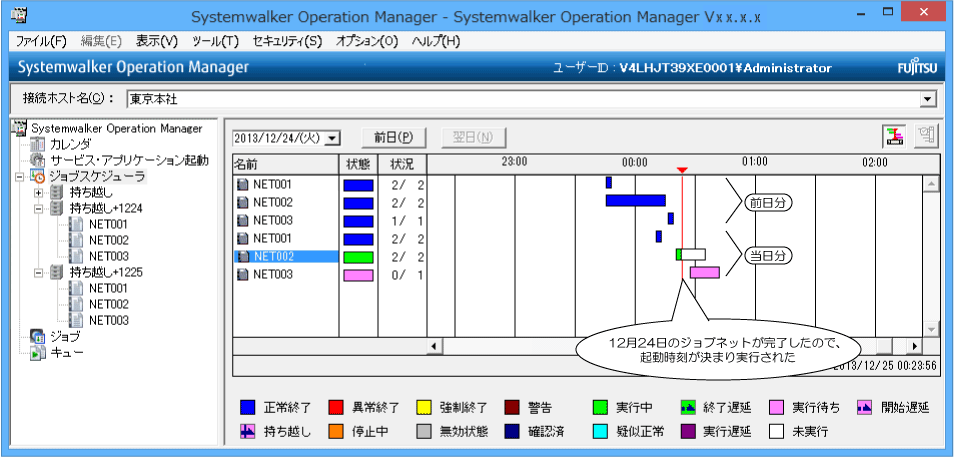Open the セキュリティ(S) menu
The width and height of the screenshot is (954, 457).
click(x=287, y=41)
